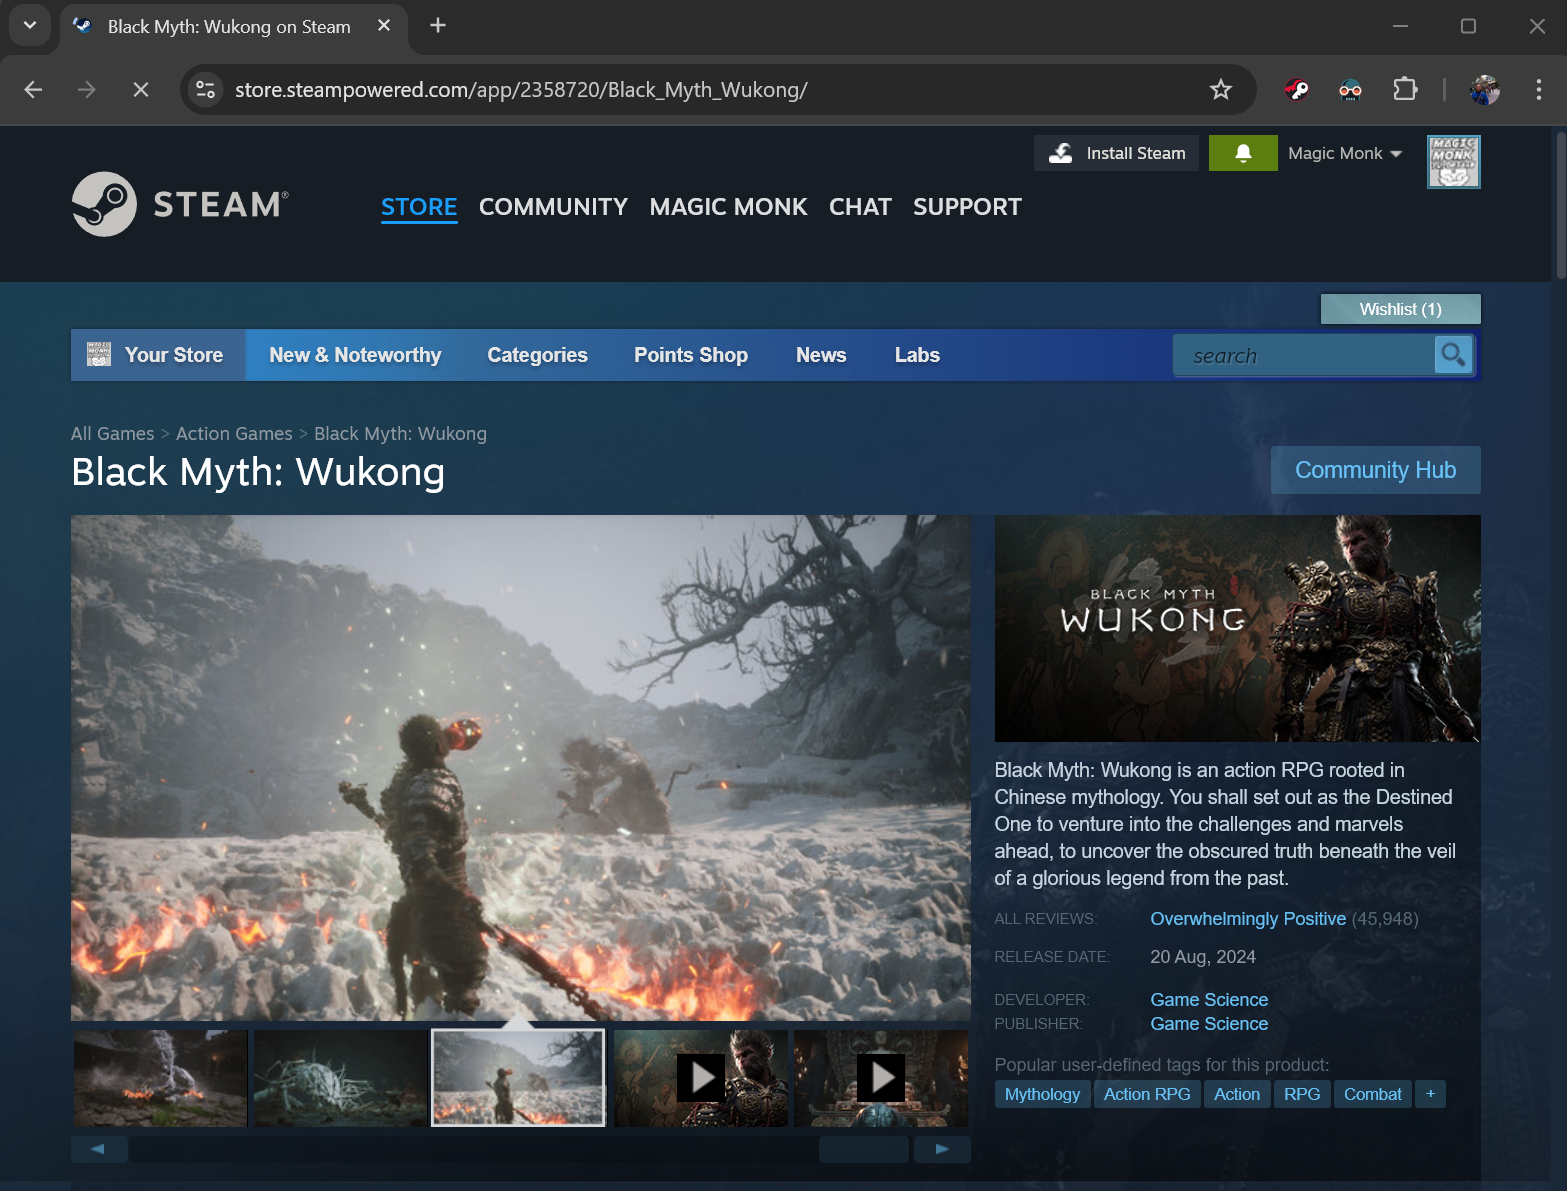Image resolution: width=1567 pixels, height=1191 pixels.
Task: Click the browser address bar URL
Action: coord(521,90)
